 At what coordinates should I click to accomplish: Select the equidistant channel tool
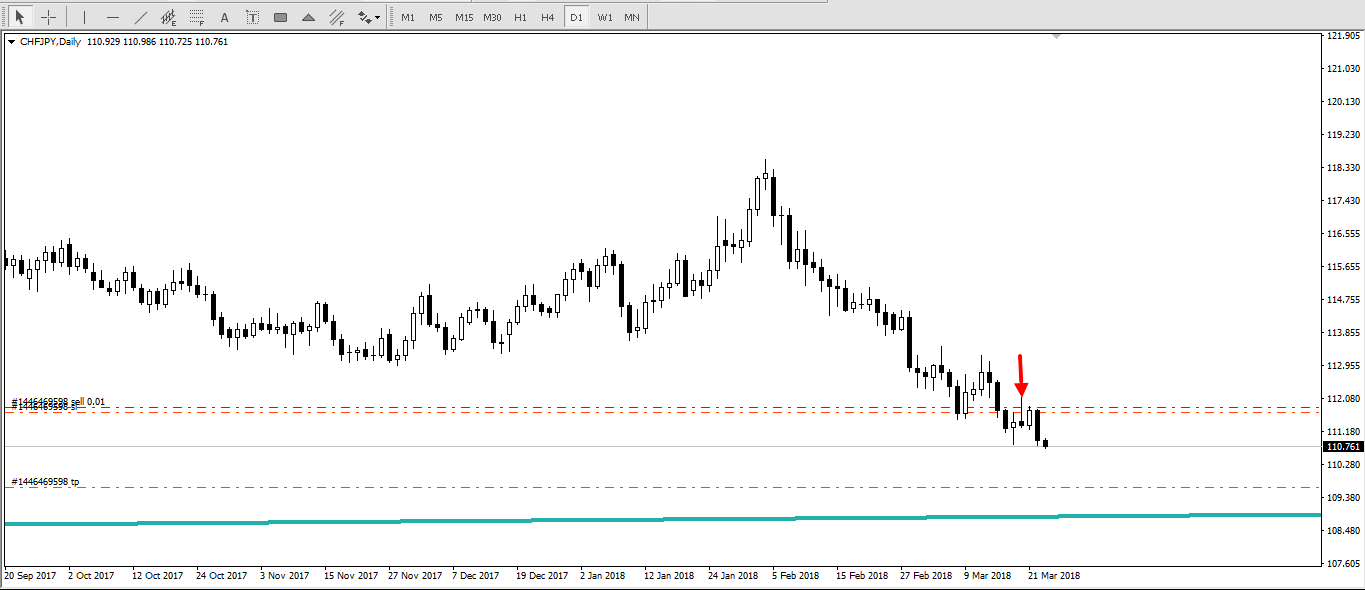click(169, 17)
